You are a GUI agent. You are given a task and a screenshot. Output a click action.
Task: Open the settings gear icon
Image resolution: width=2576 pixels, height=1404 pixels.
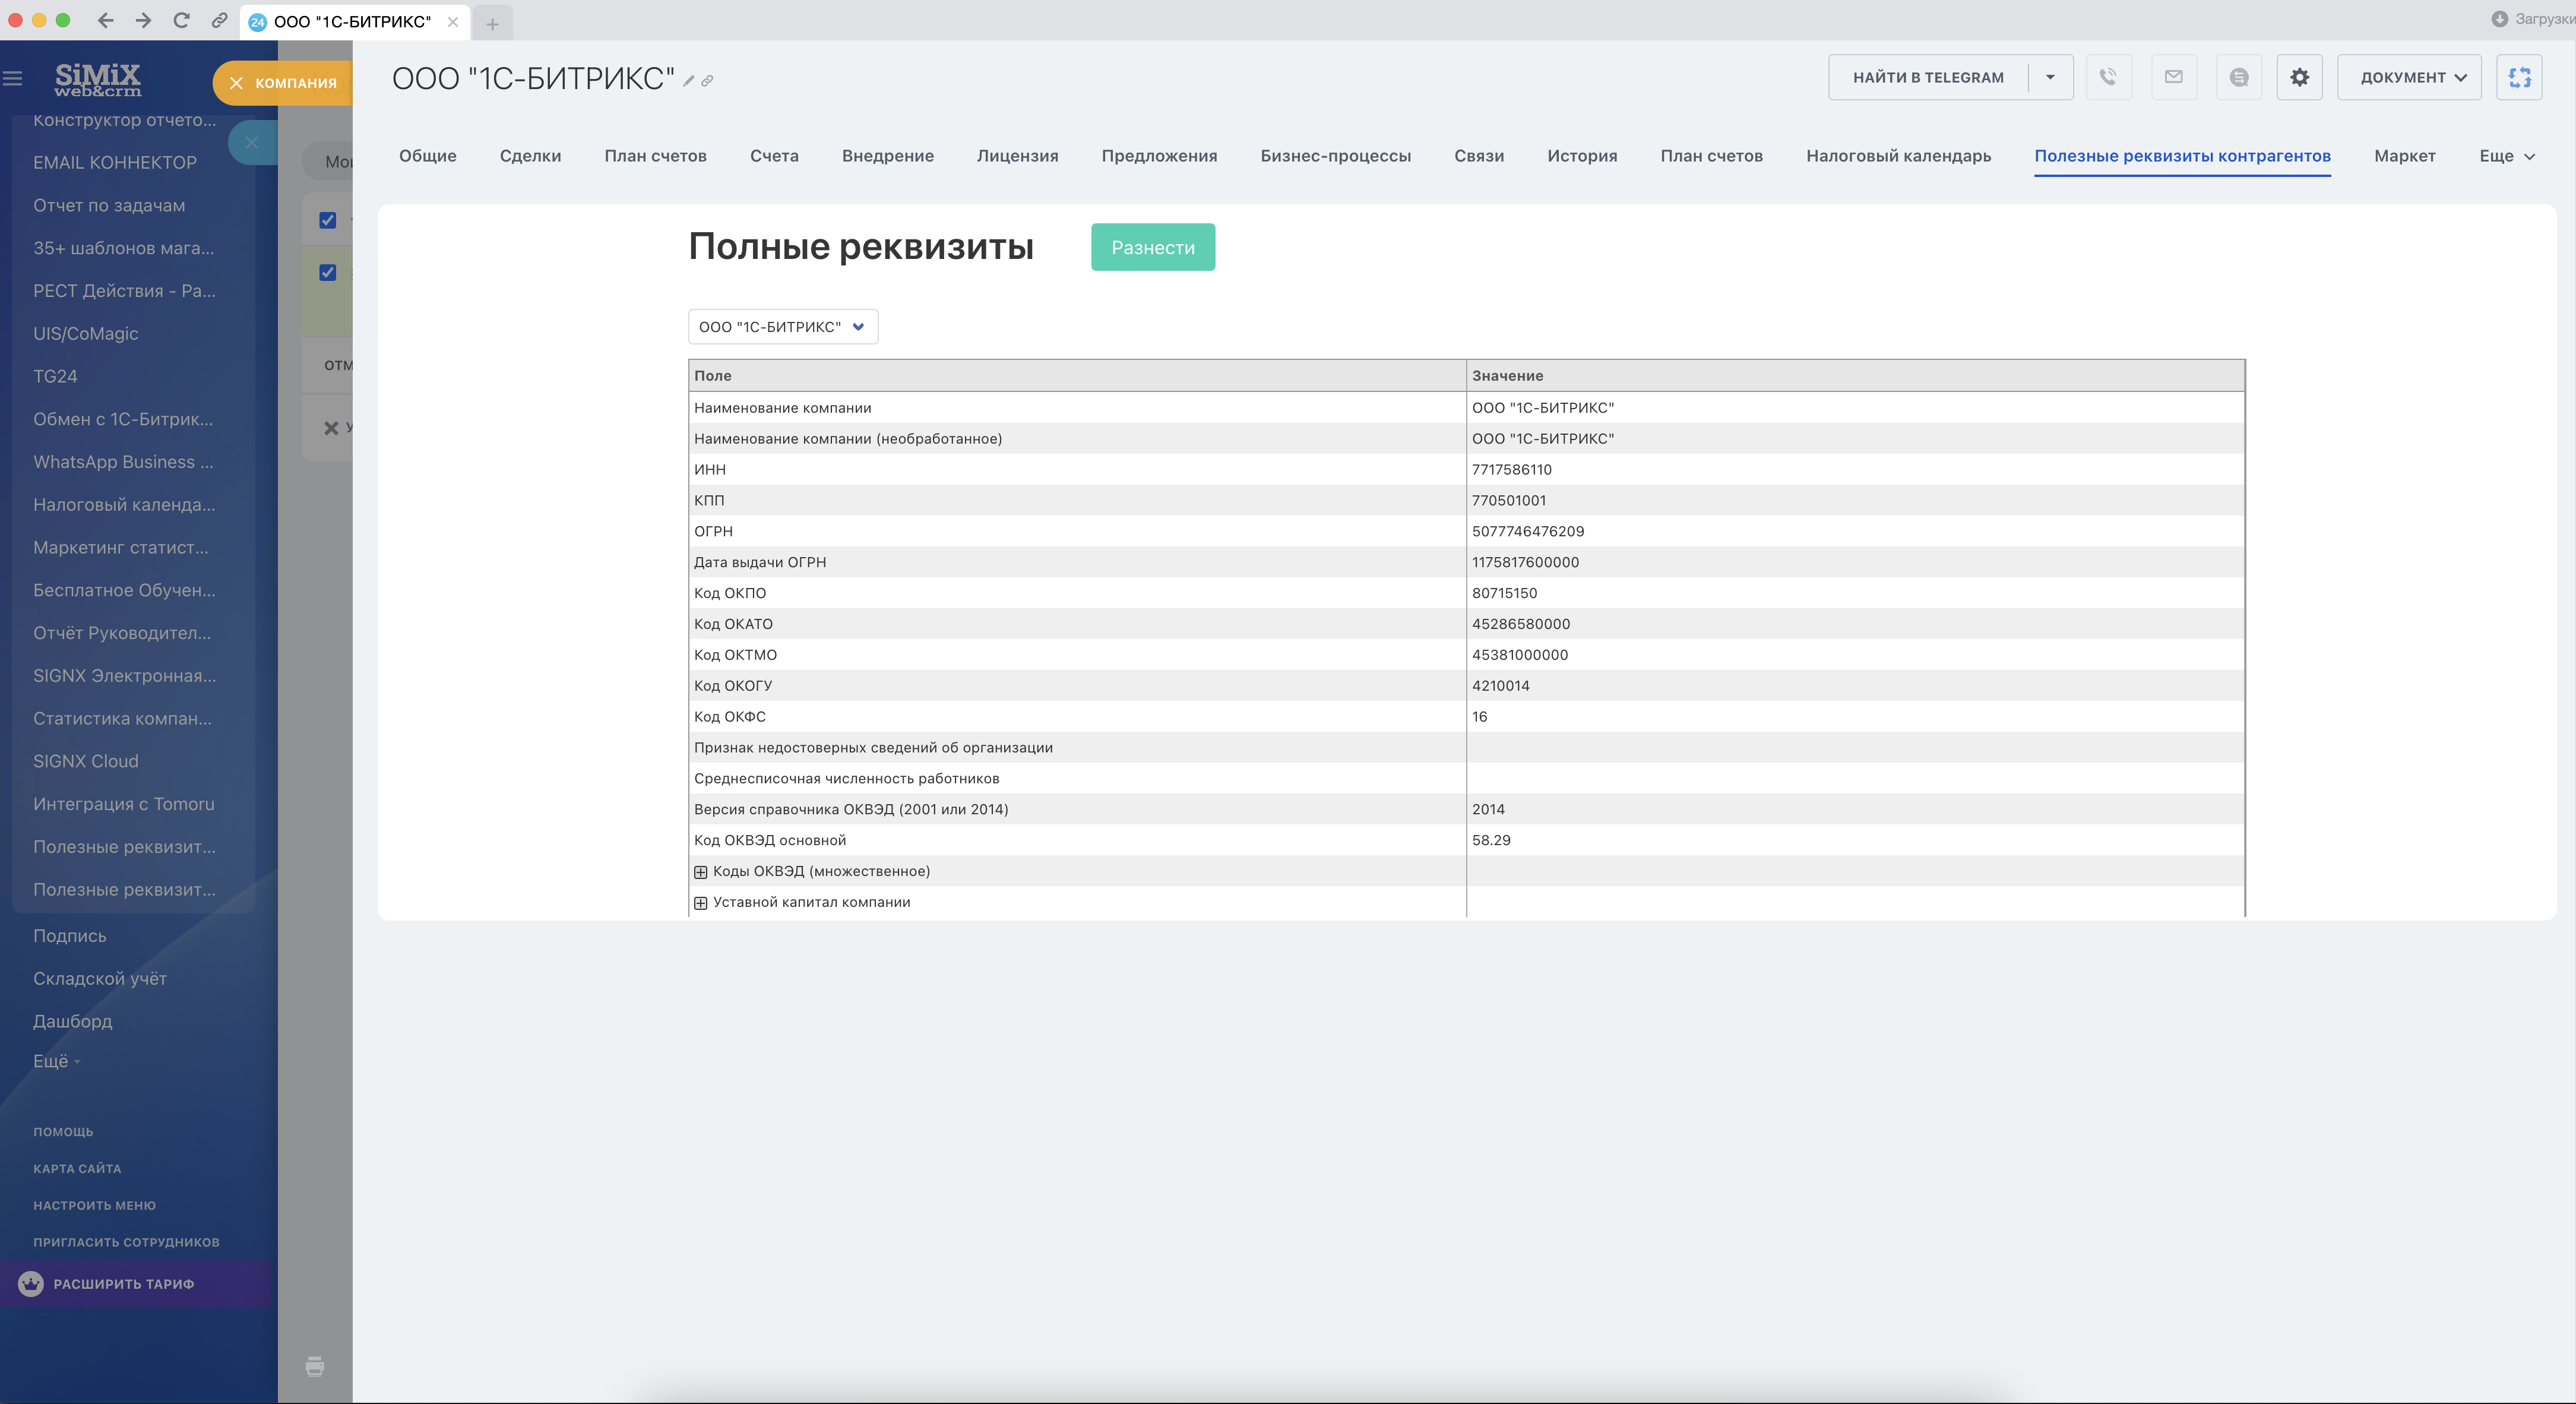point(2300,77)
